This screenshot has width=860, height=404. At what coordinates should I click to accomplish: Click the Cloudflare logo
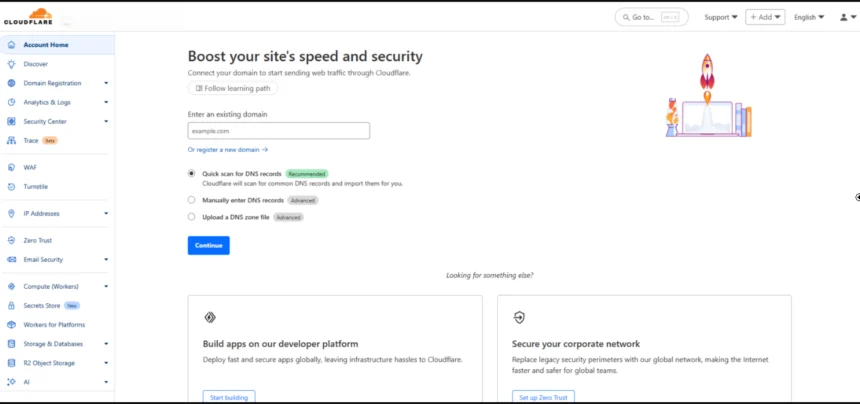28,16
